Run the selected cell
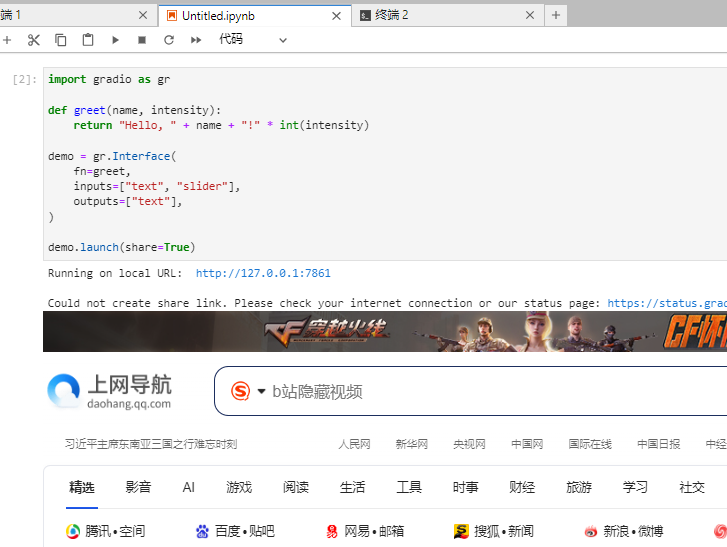The width and height of the screenshot is (727, 547). (115, 40)
